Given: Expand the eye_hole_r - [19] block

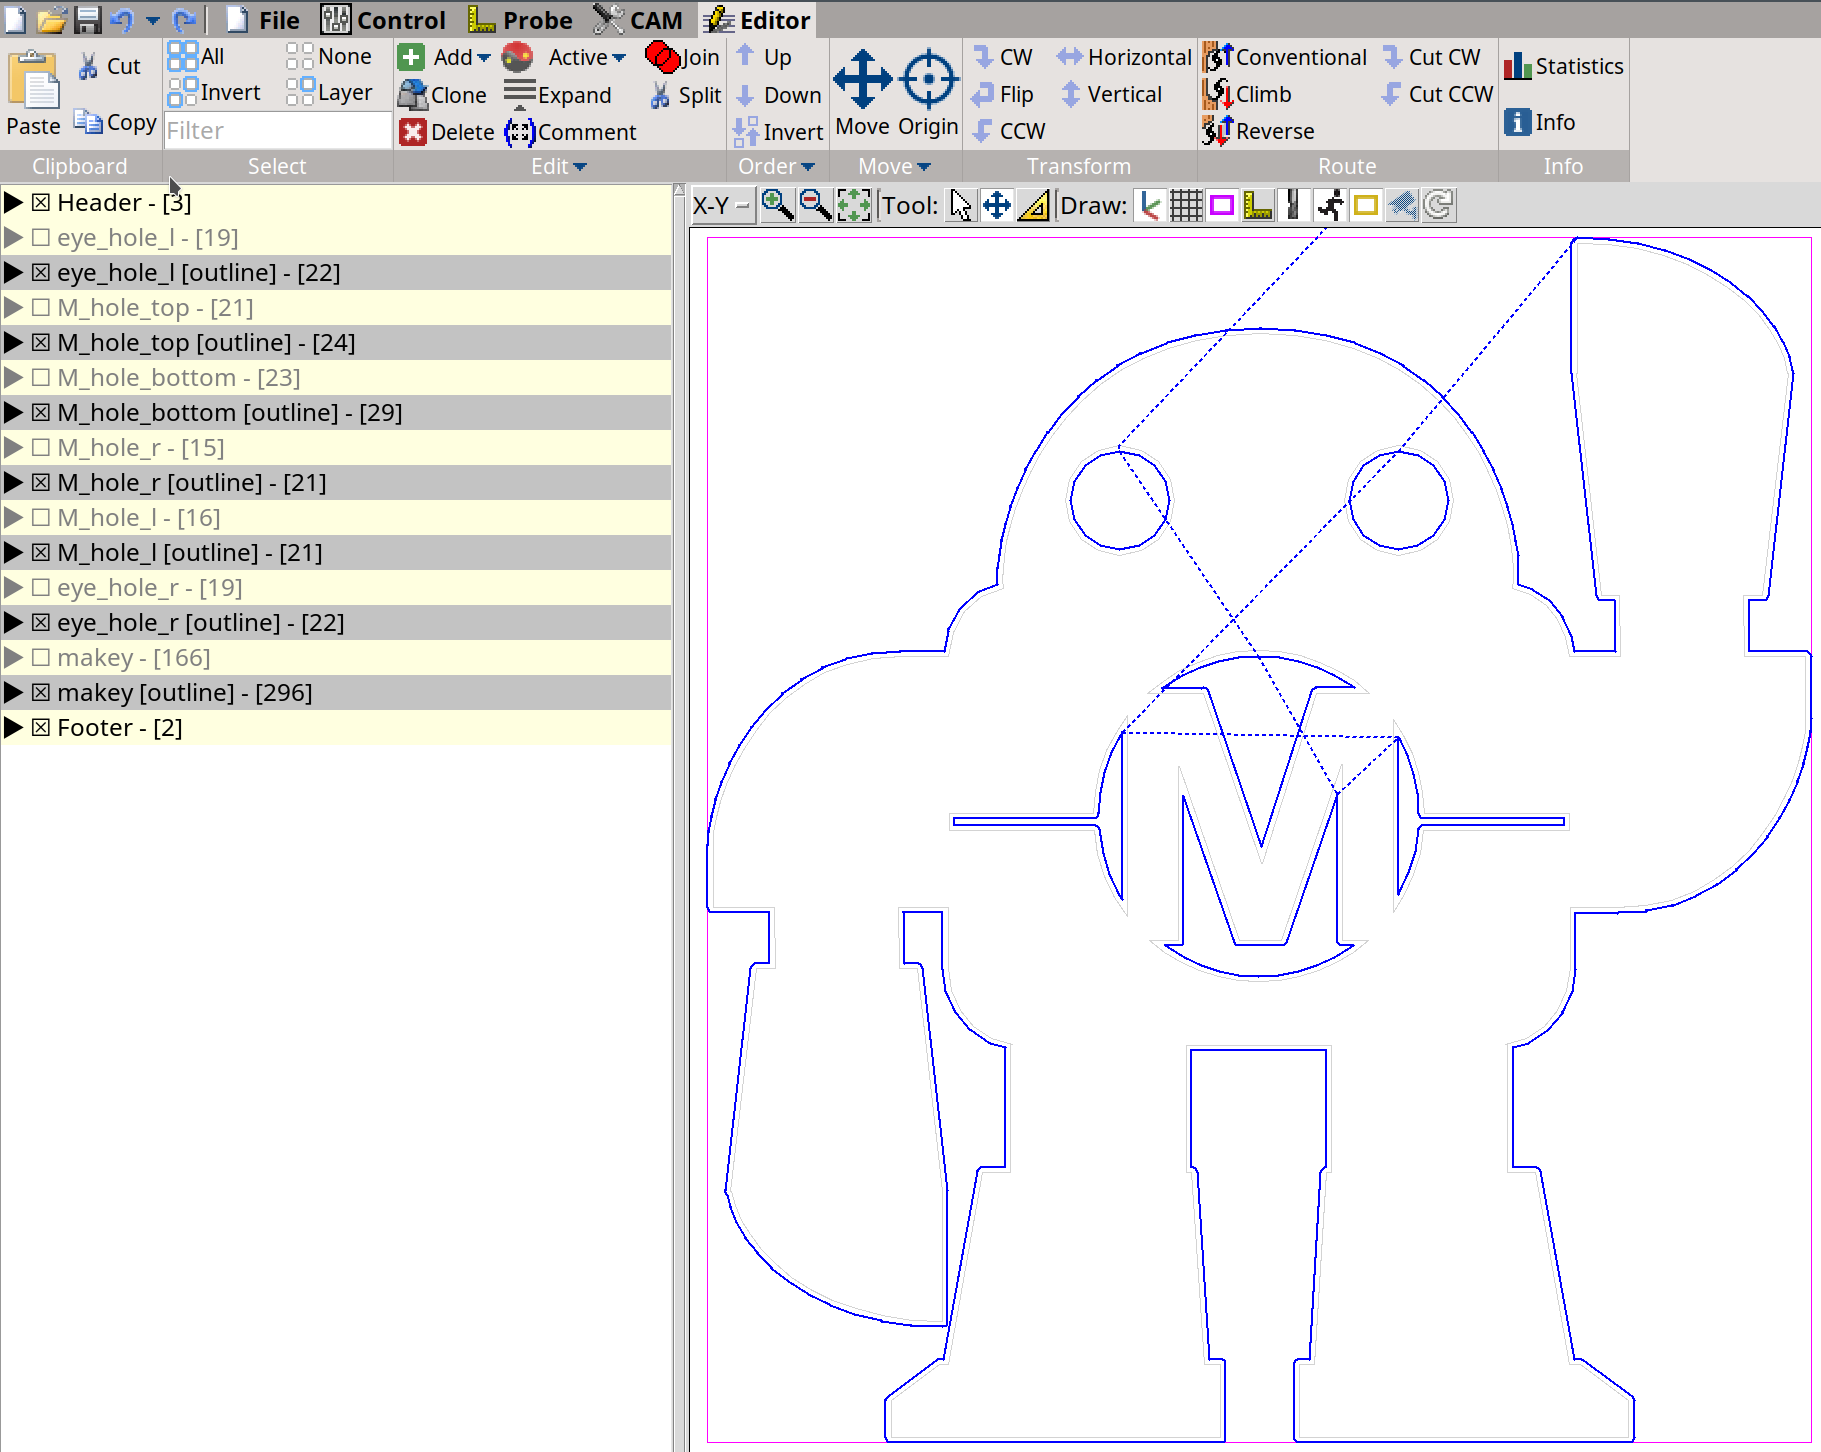Looking at the screenshot, I should [13, 587].
